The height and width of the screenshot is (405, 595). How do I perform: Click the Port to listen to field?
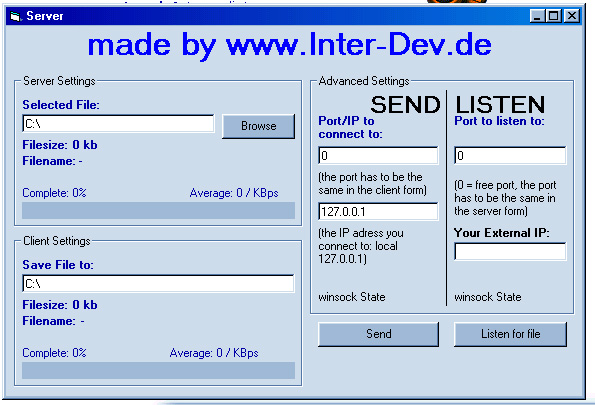[510, 155]
